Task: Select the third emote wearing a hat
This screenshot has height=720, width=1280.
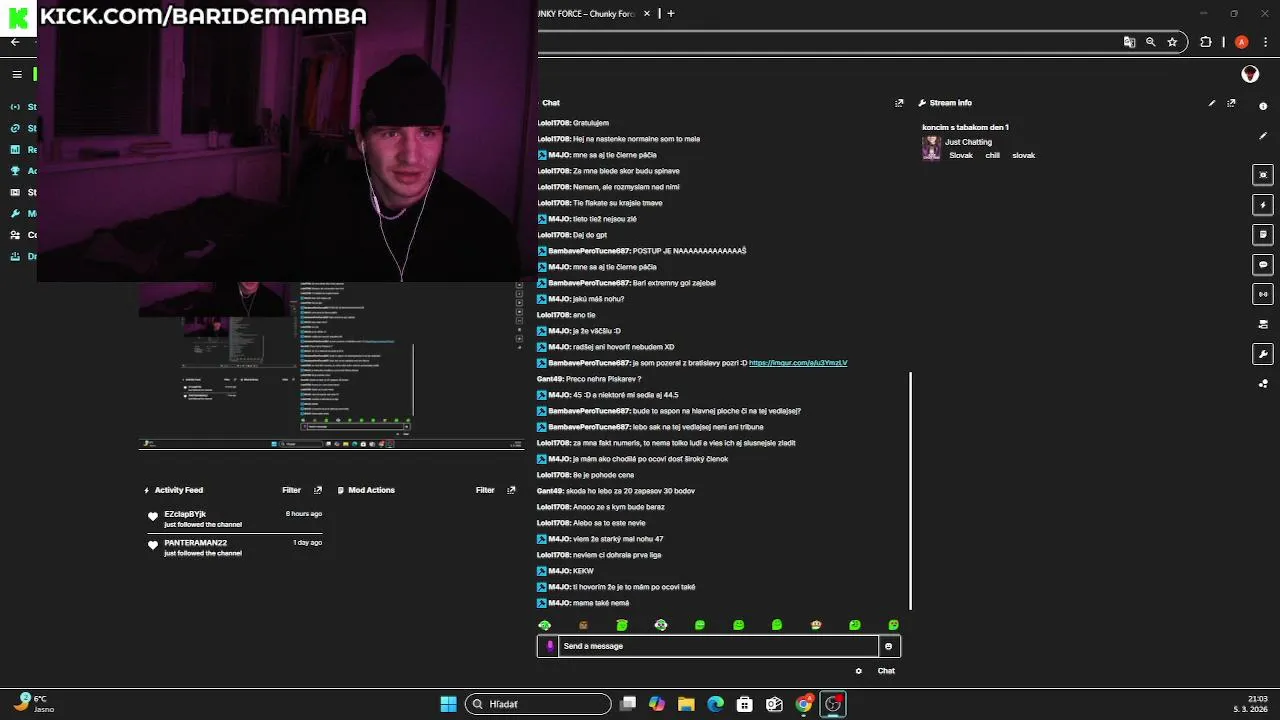Action: click(x=622, y=625)
